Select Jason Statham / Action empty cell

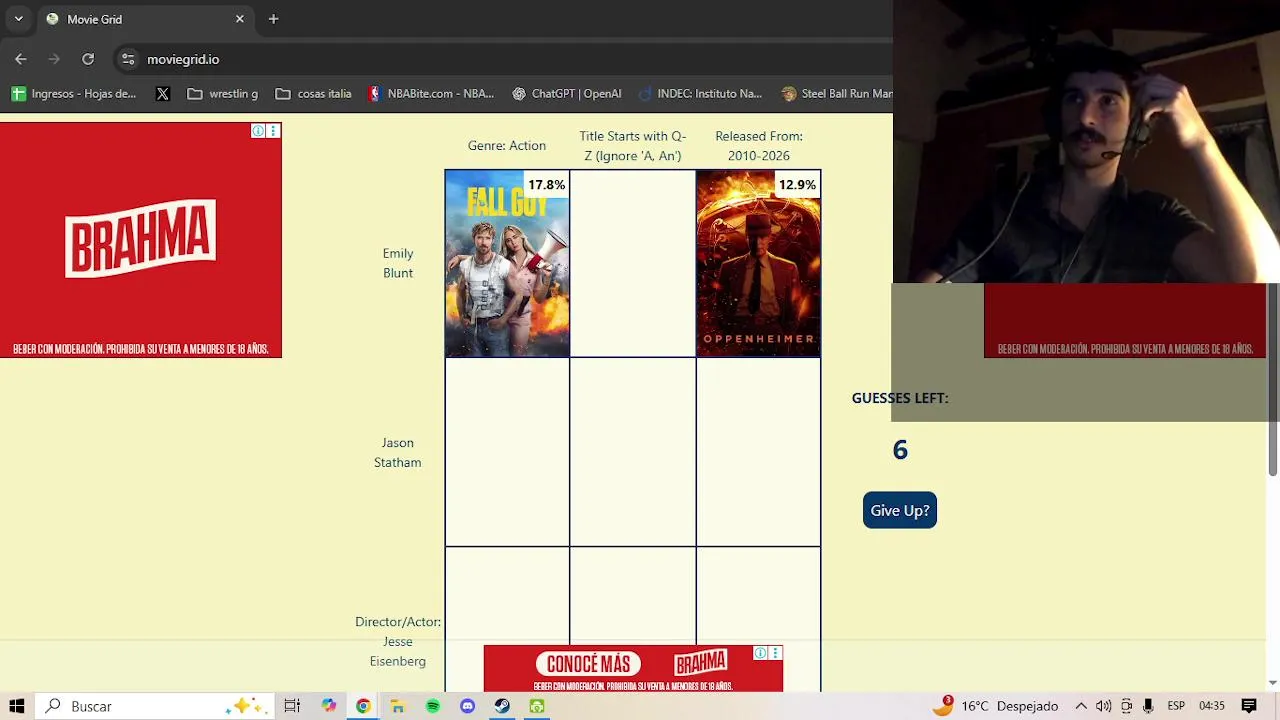(507, 452)
